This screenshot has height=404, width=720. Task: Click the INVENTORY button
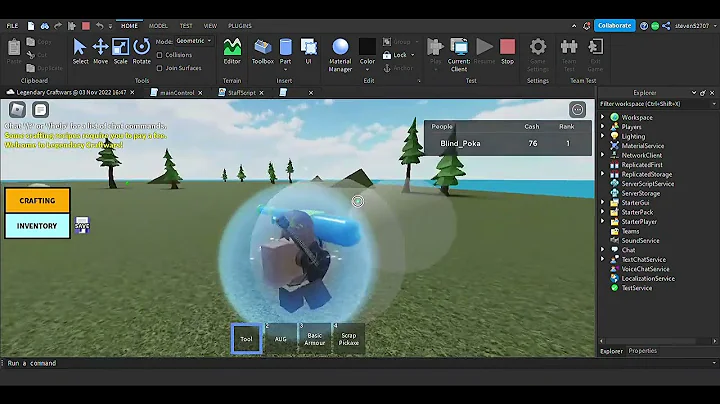[x=37, y=226]
